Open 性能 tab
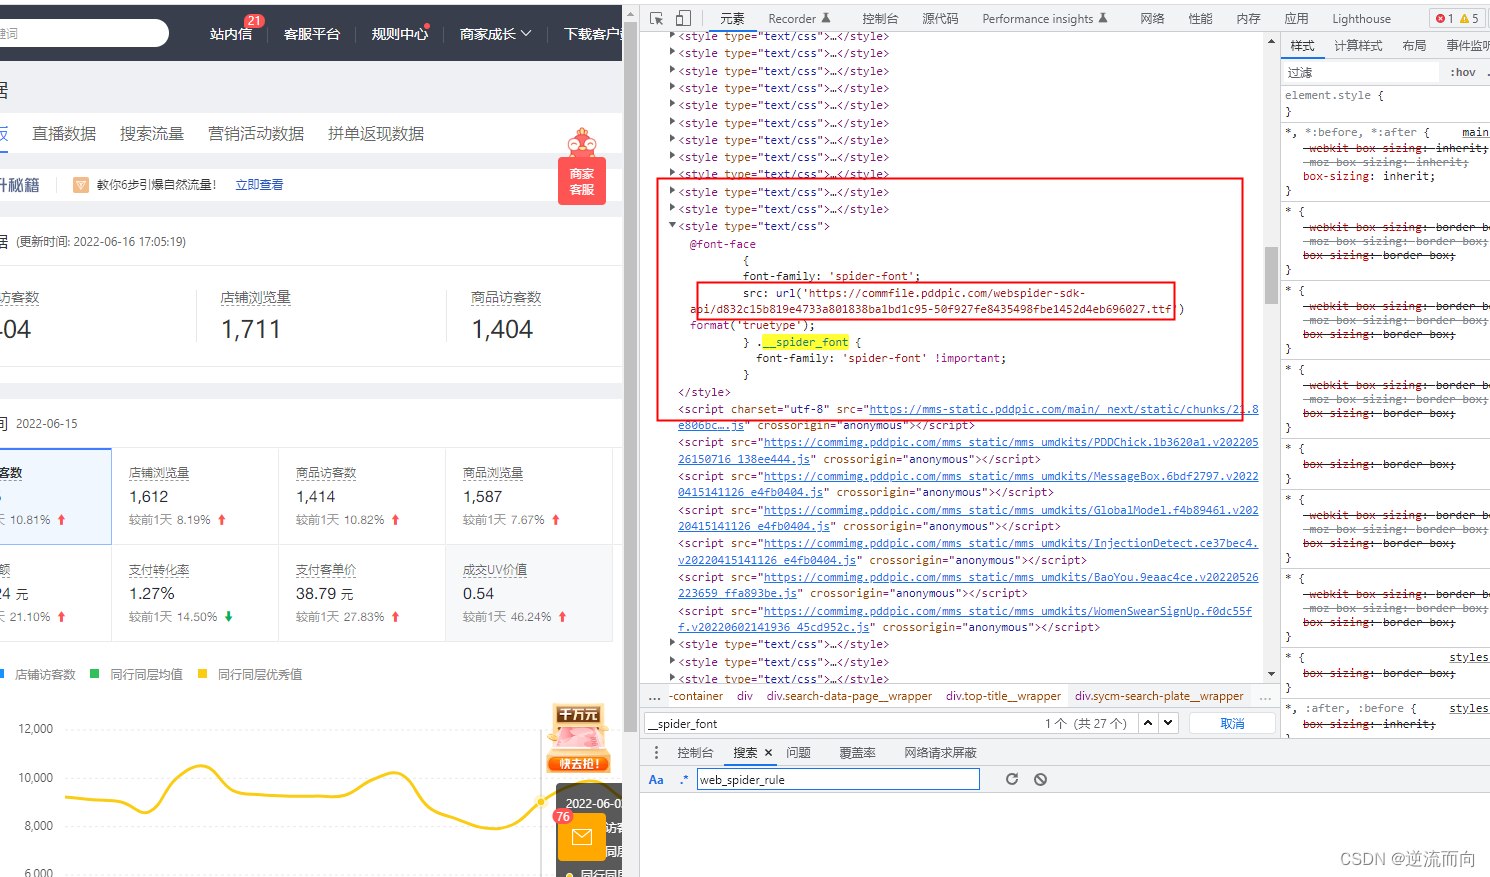 point(1200,18)
